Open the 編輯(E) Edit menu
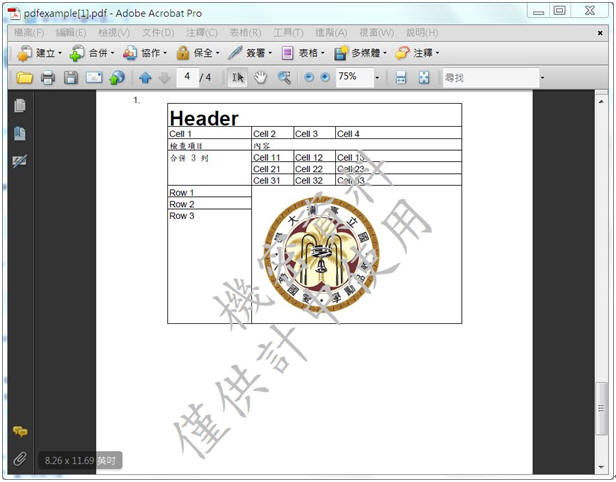 click(x=71, y=33)
